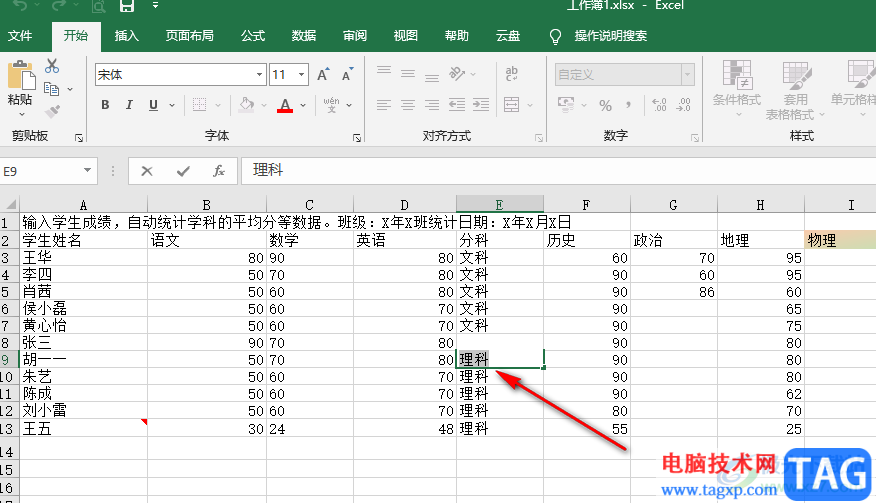Click the Copy icon
The height and width of the screenshot is (503, 876).
coord(51,89)
